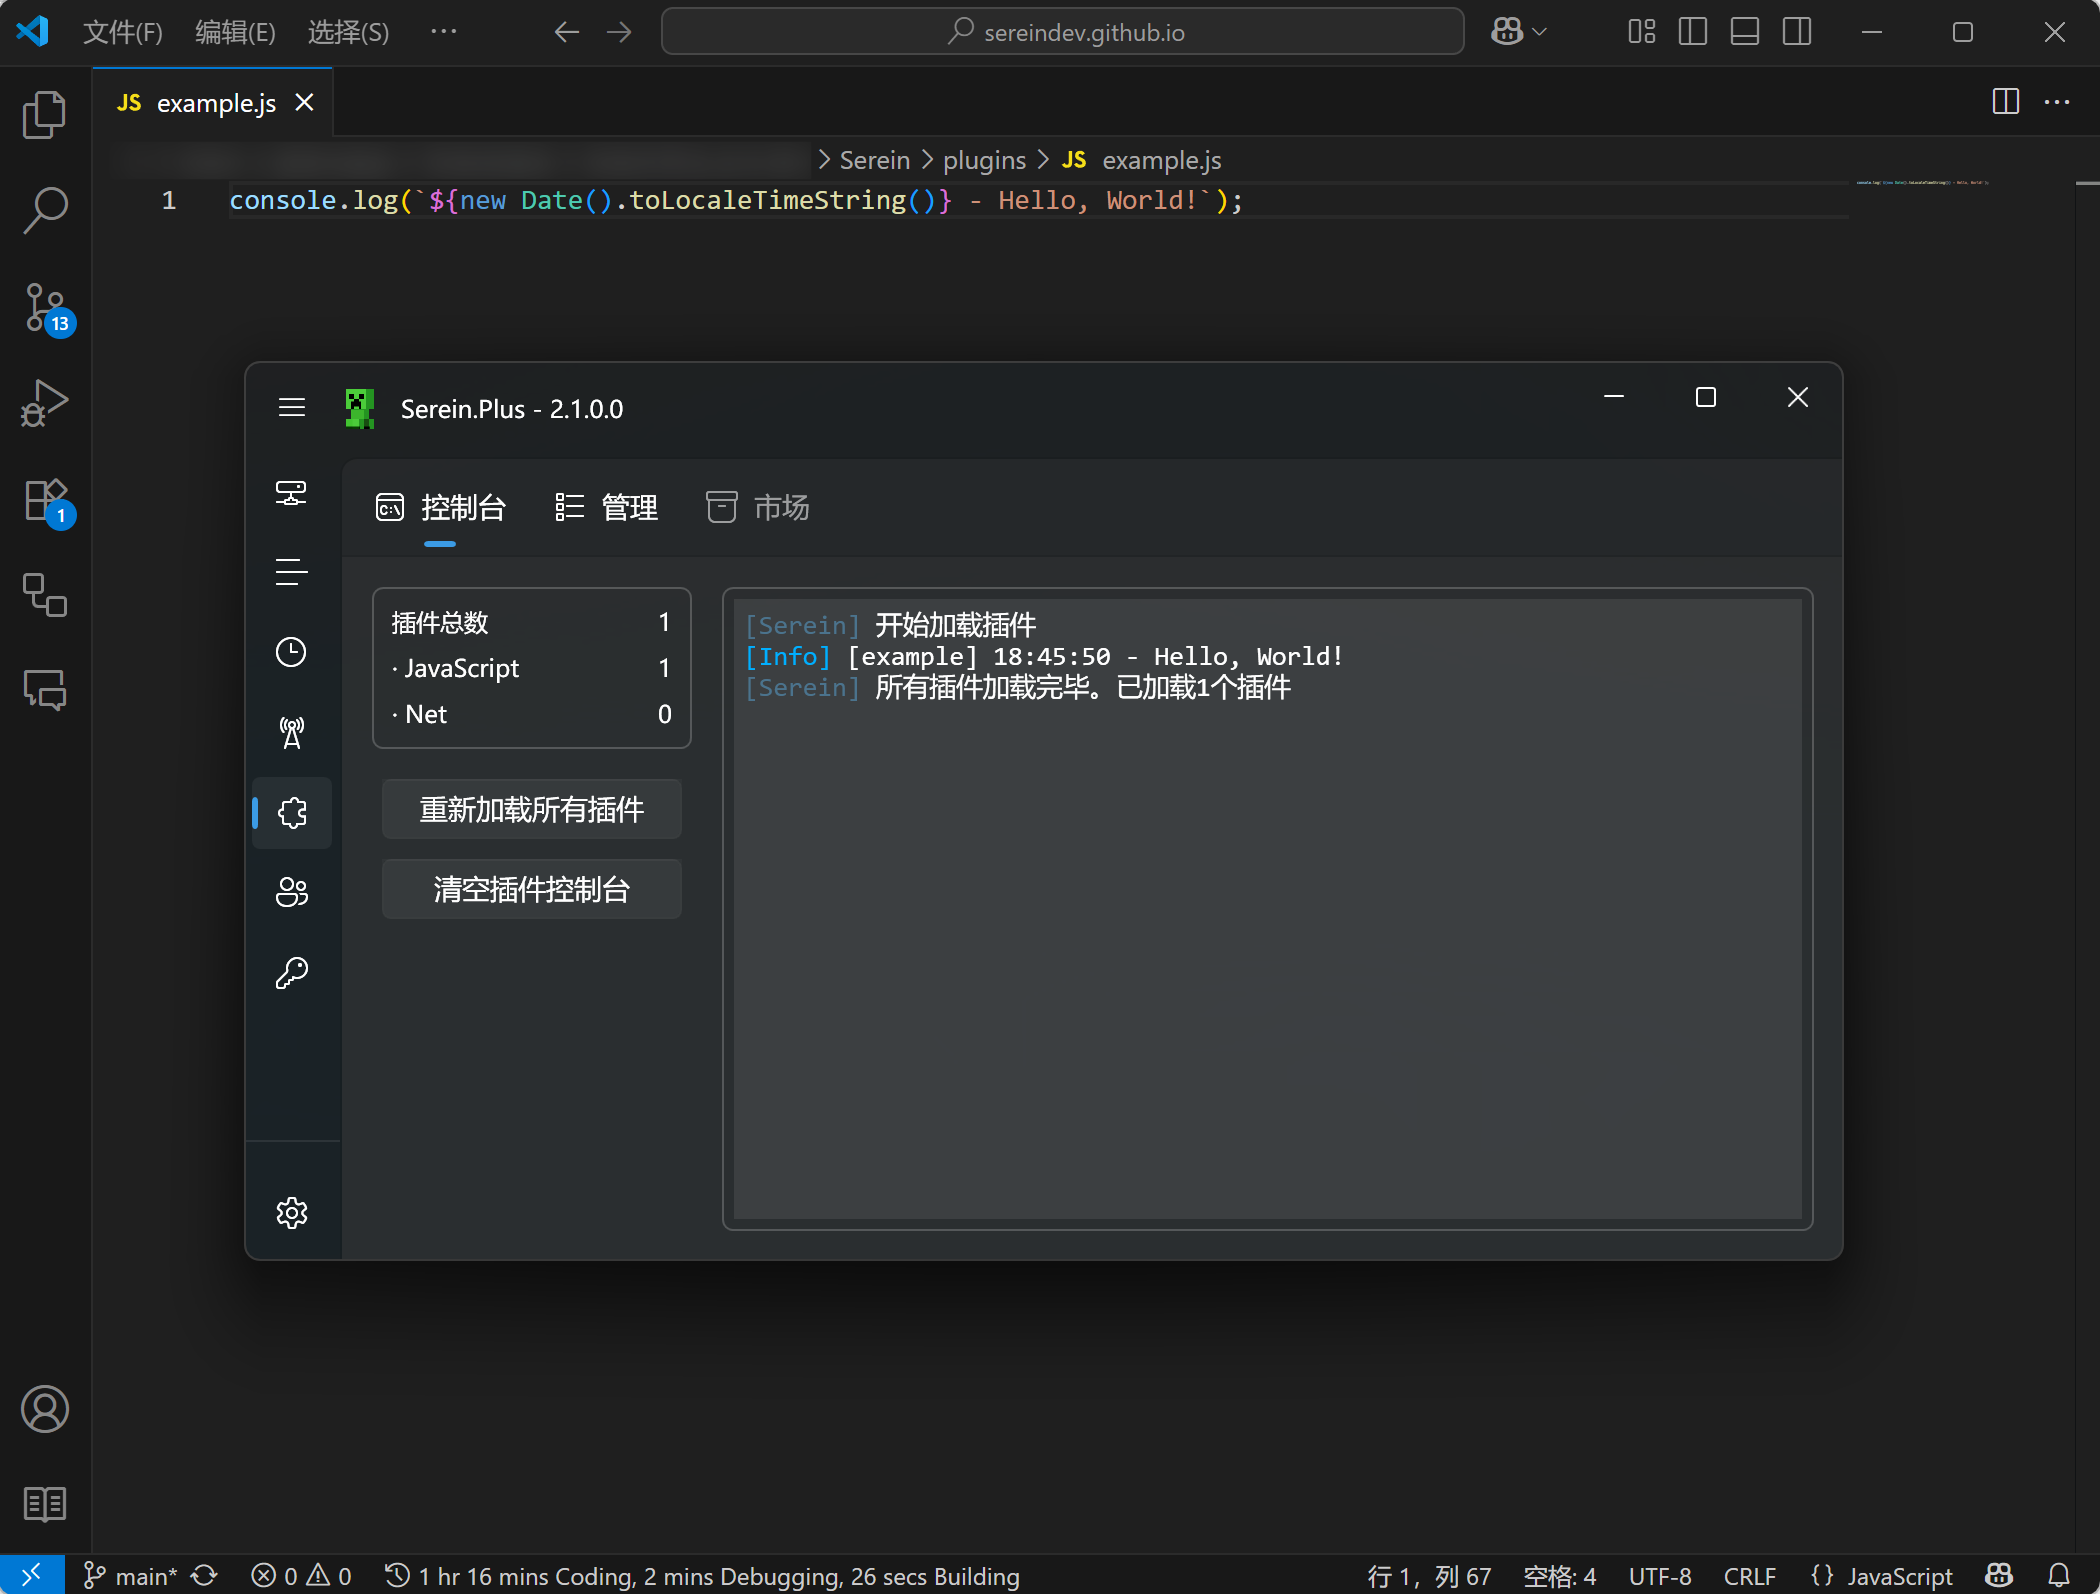Open the Run and Debug view
This screenshot has height=1594, width=2100.
point(45,403)
